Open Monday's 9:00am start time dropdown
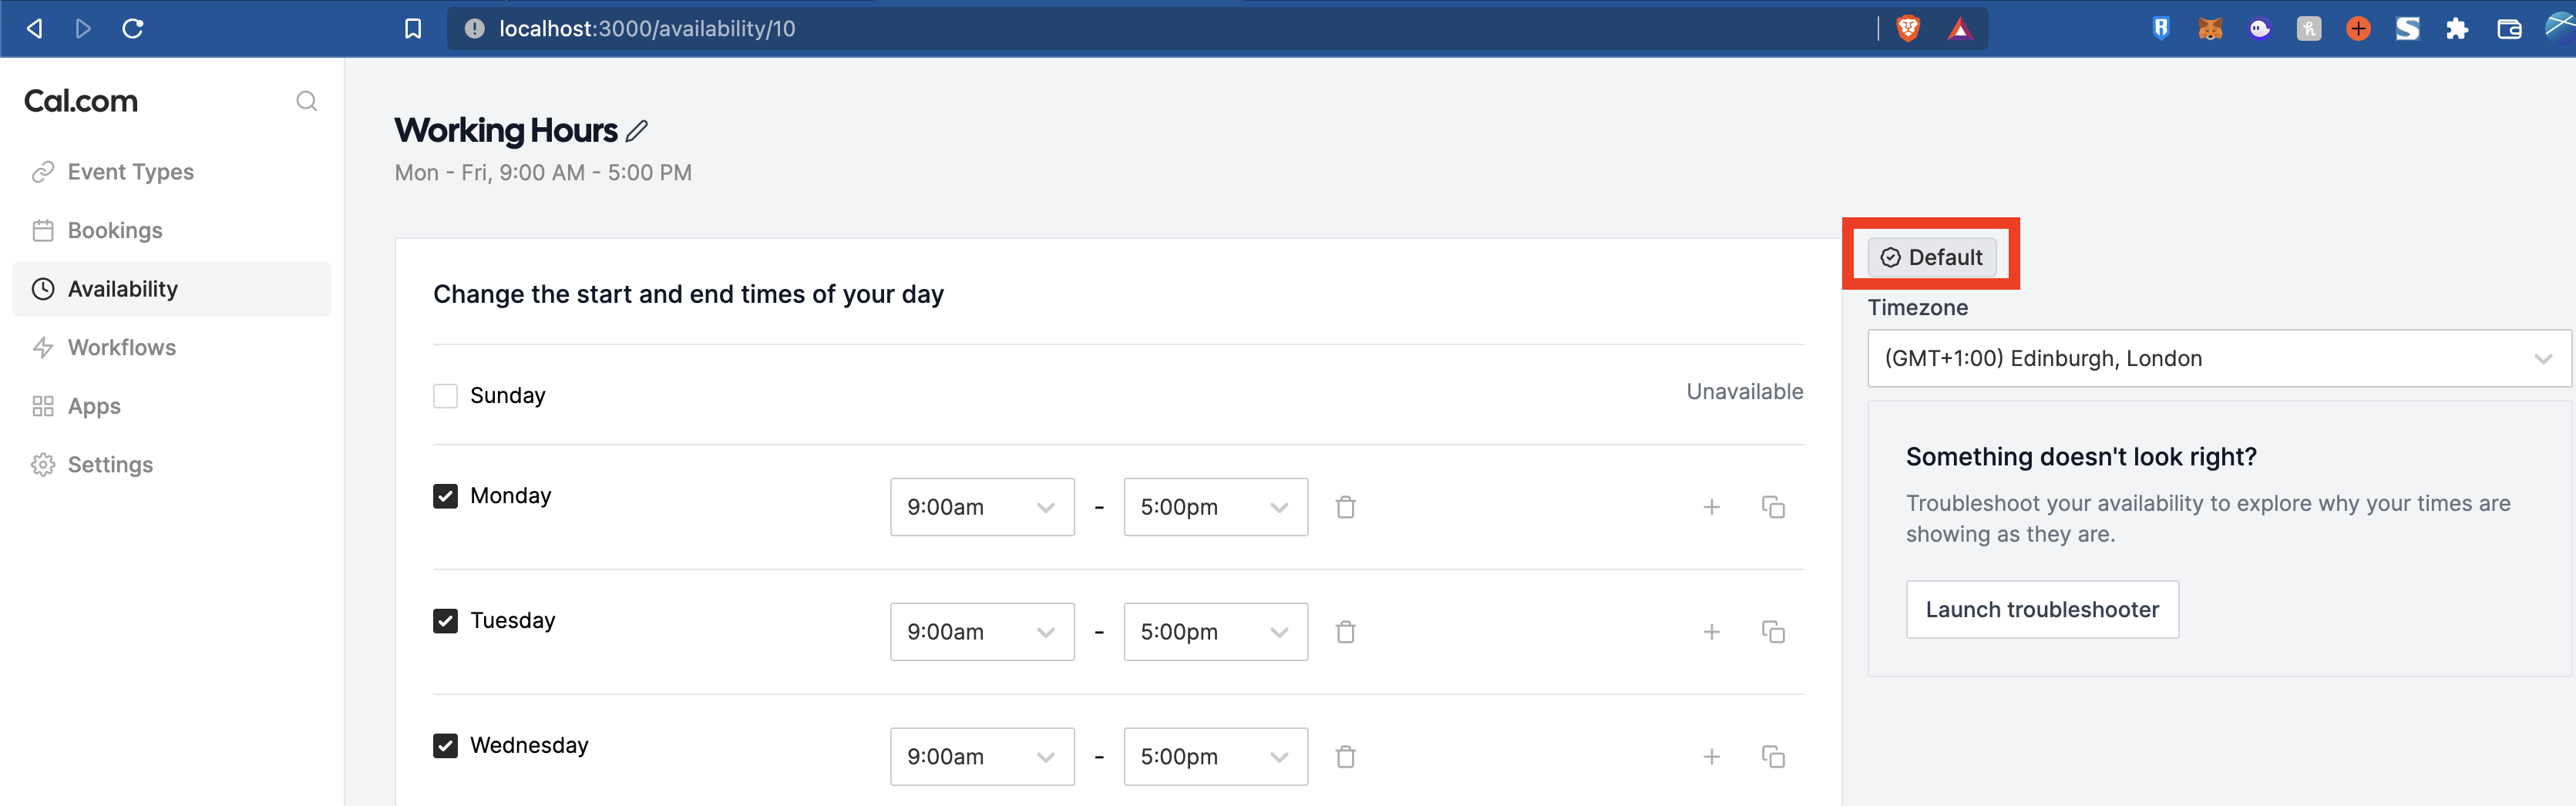This screenshot has width=2576, height=806. (x=981, y=507)
